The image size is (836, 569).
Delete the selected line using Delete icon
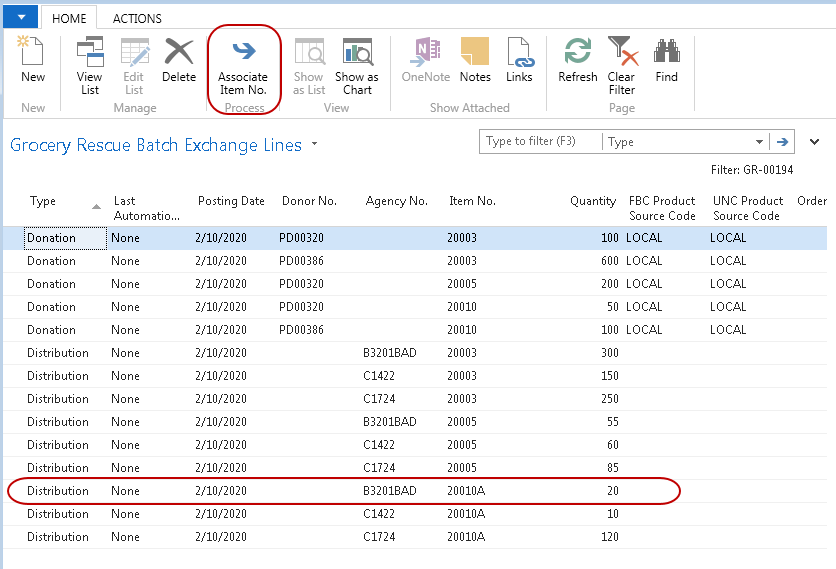click(x=179, y=61)
